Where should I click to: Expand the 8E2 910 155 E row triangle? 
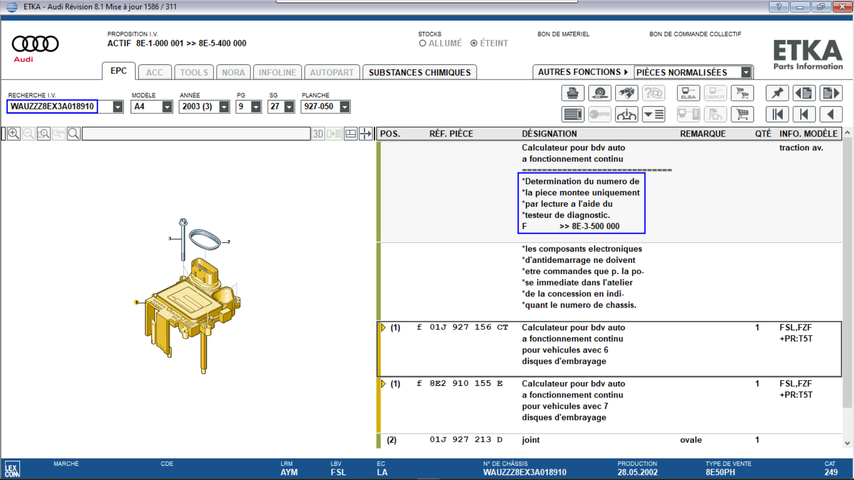[x=383, y=384]
